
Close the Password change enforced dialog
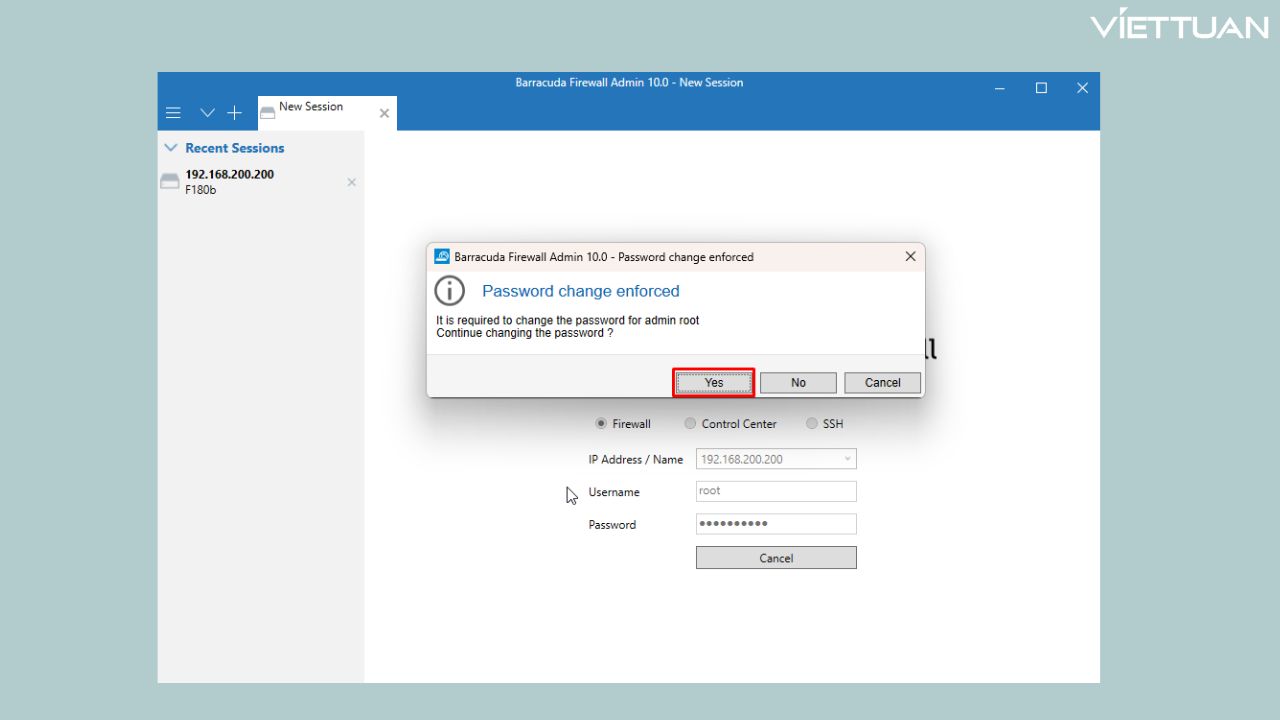(910, 257)
